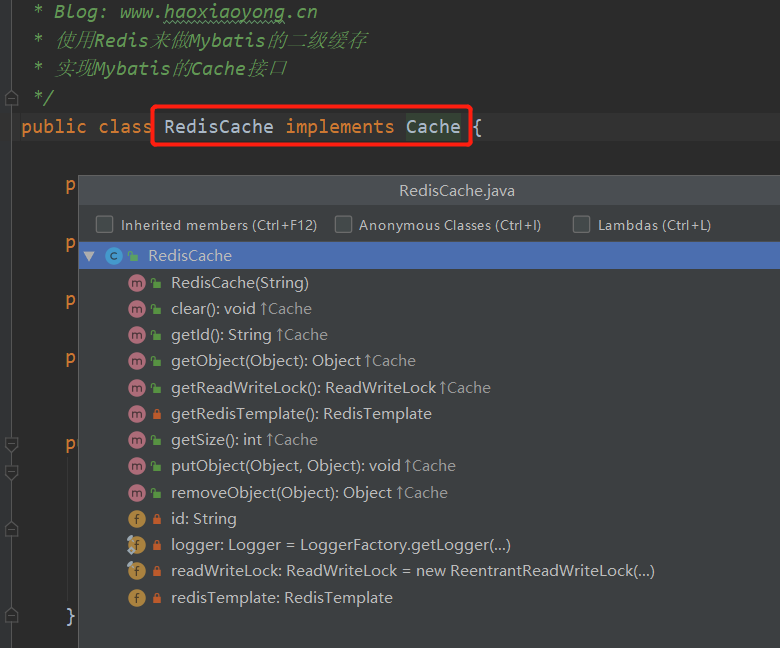Click the class icon beside RedisCache
Screen dimensions: 780x648
(114, 256)
